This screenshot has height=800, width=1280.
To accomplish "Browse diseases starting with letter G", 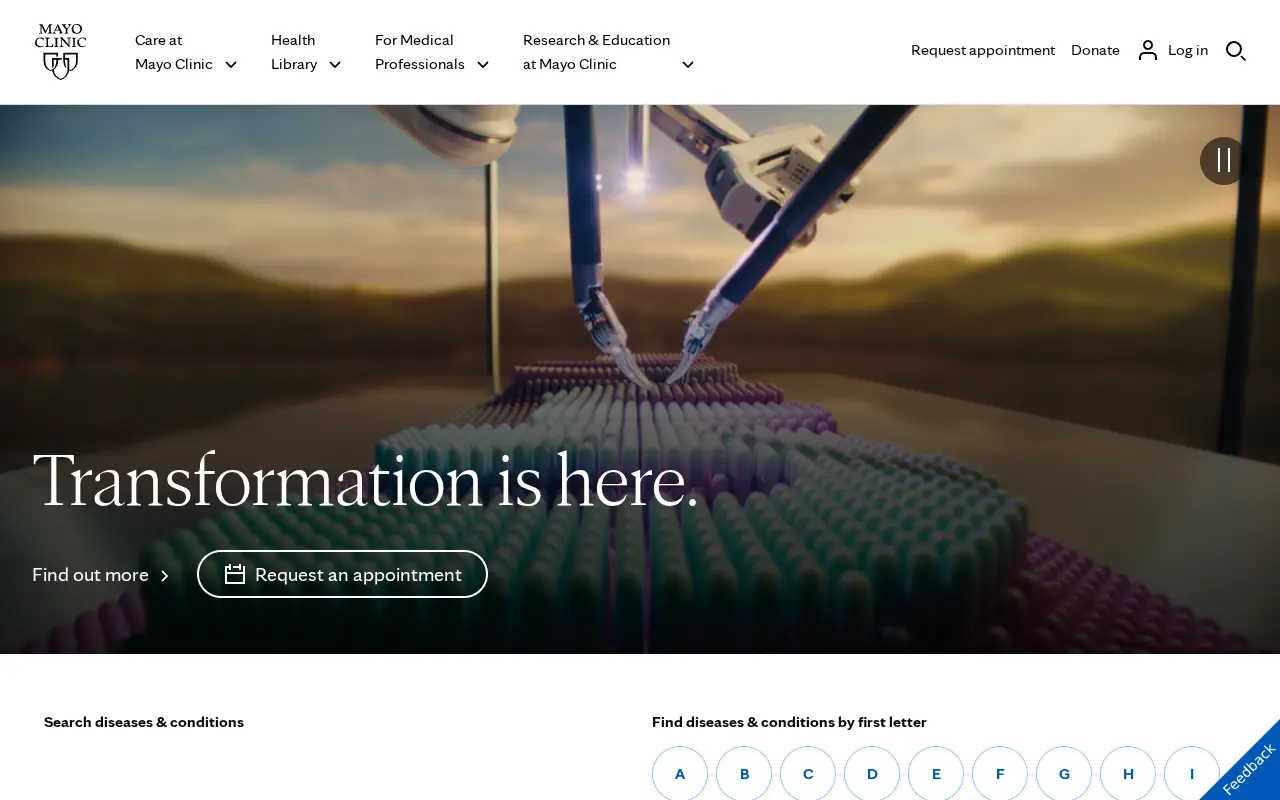I will (x=1064, y=774).
